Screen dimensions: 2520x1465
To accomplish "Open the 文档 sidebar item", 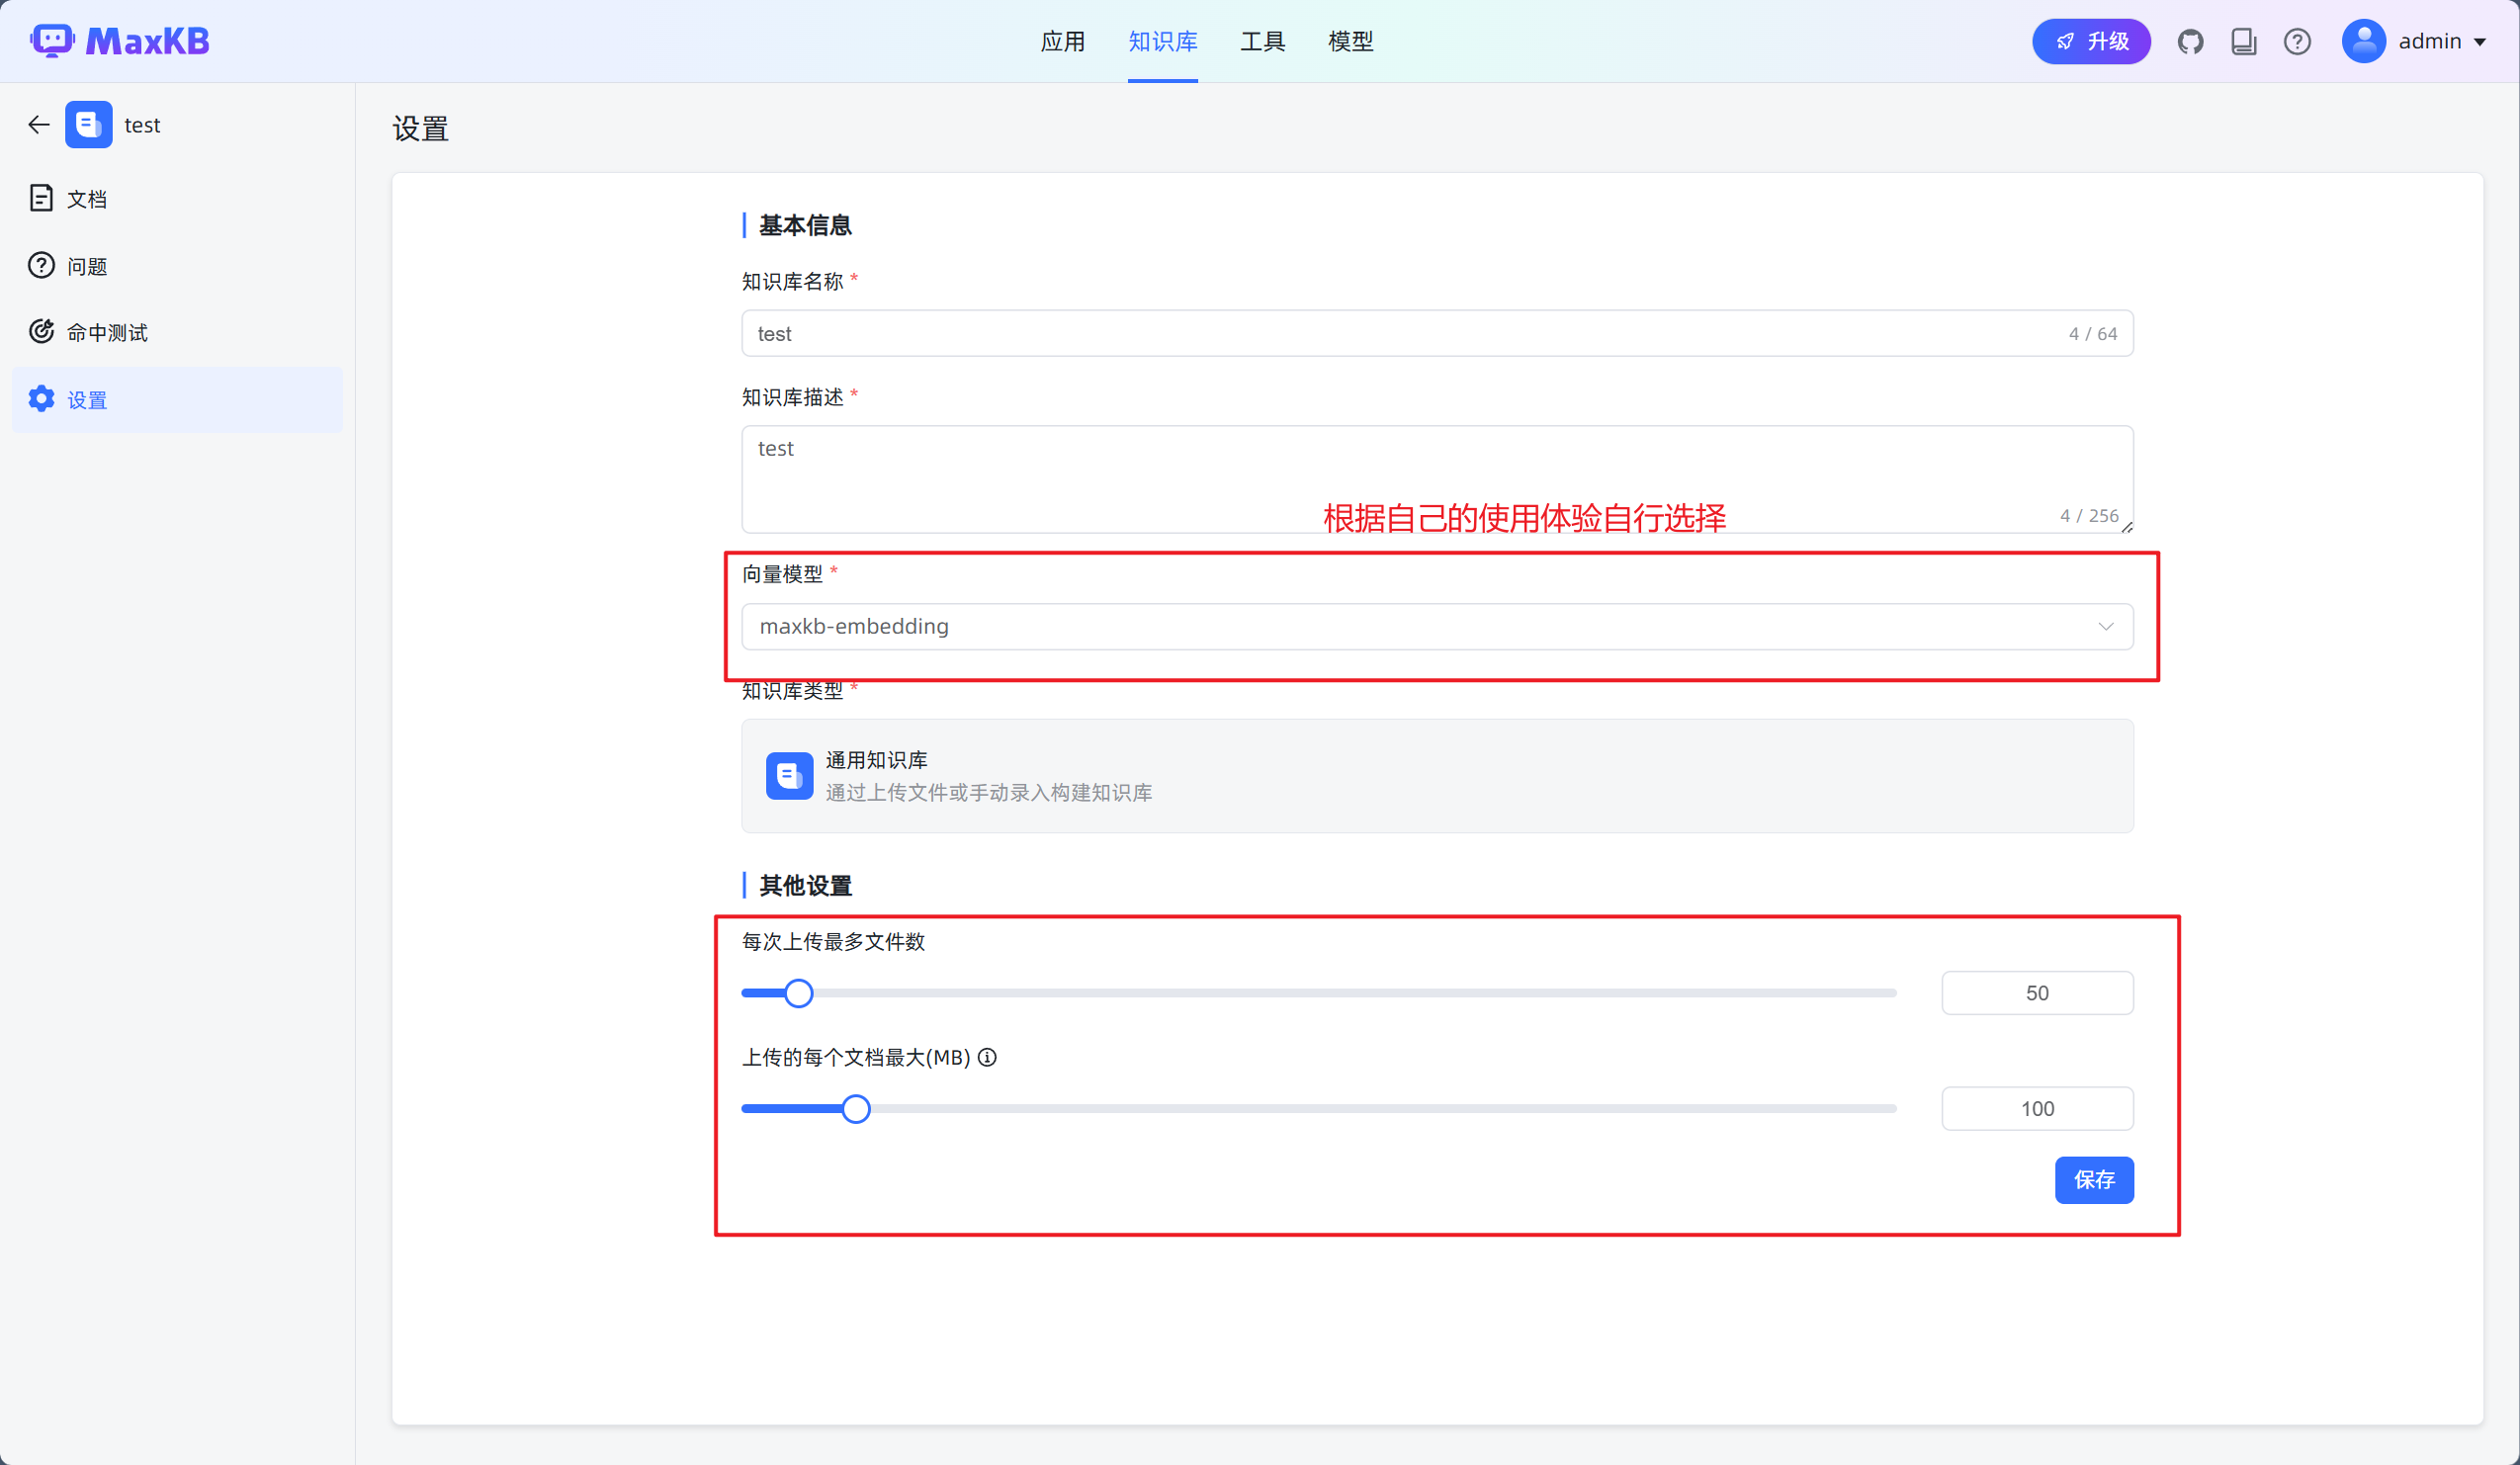I will click(86, 199).
